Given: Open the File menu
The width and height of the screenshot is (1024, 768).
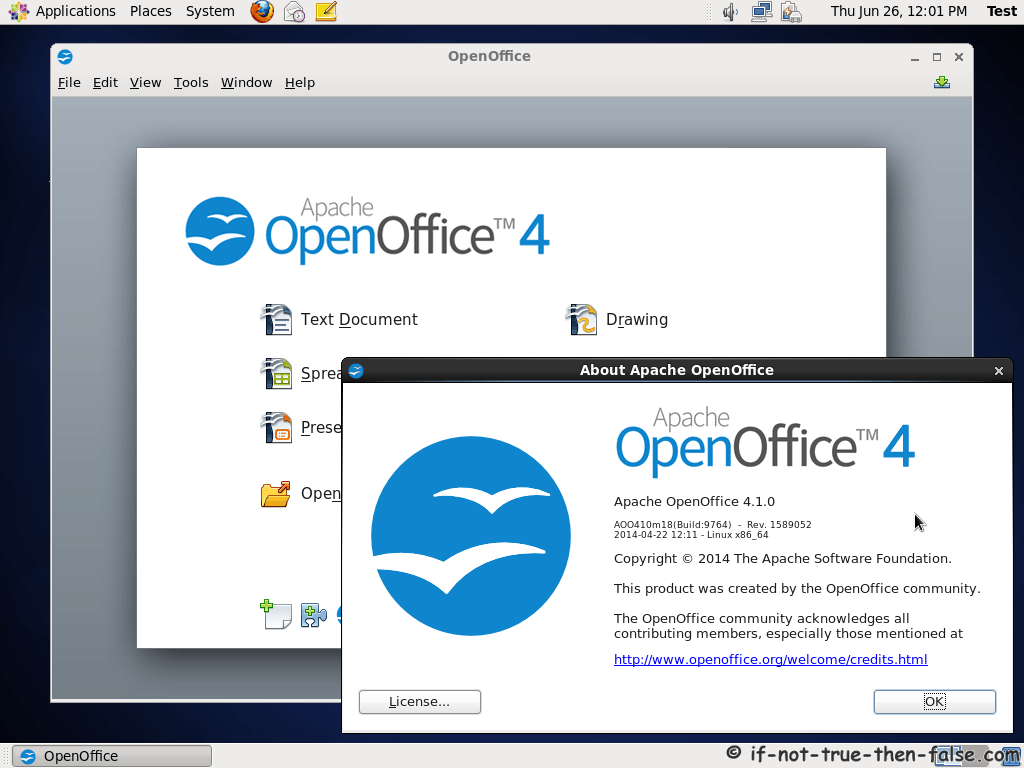Looking at the screenshot, I should coord(69,82).
